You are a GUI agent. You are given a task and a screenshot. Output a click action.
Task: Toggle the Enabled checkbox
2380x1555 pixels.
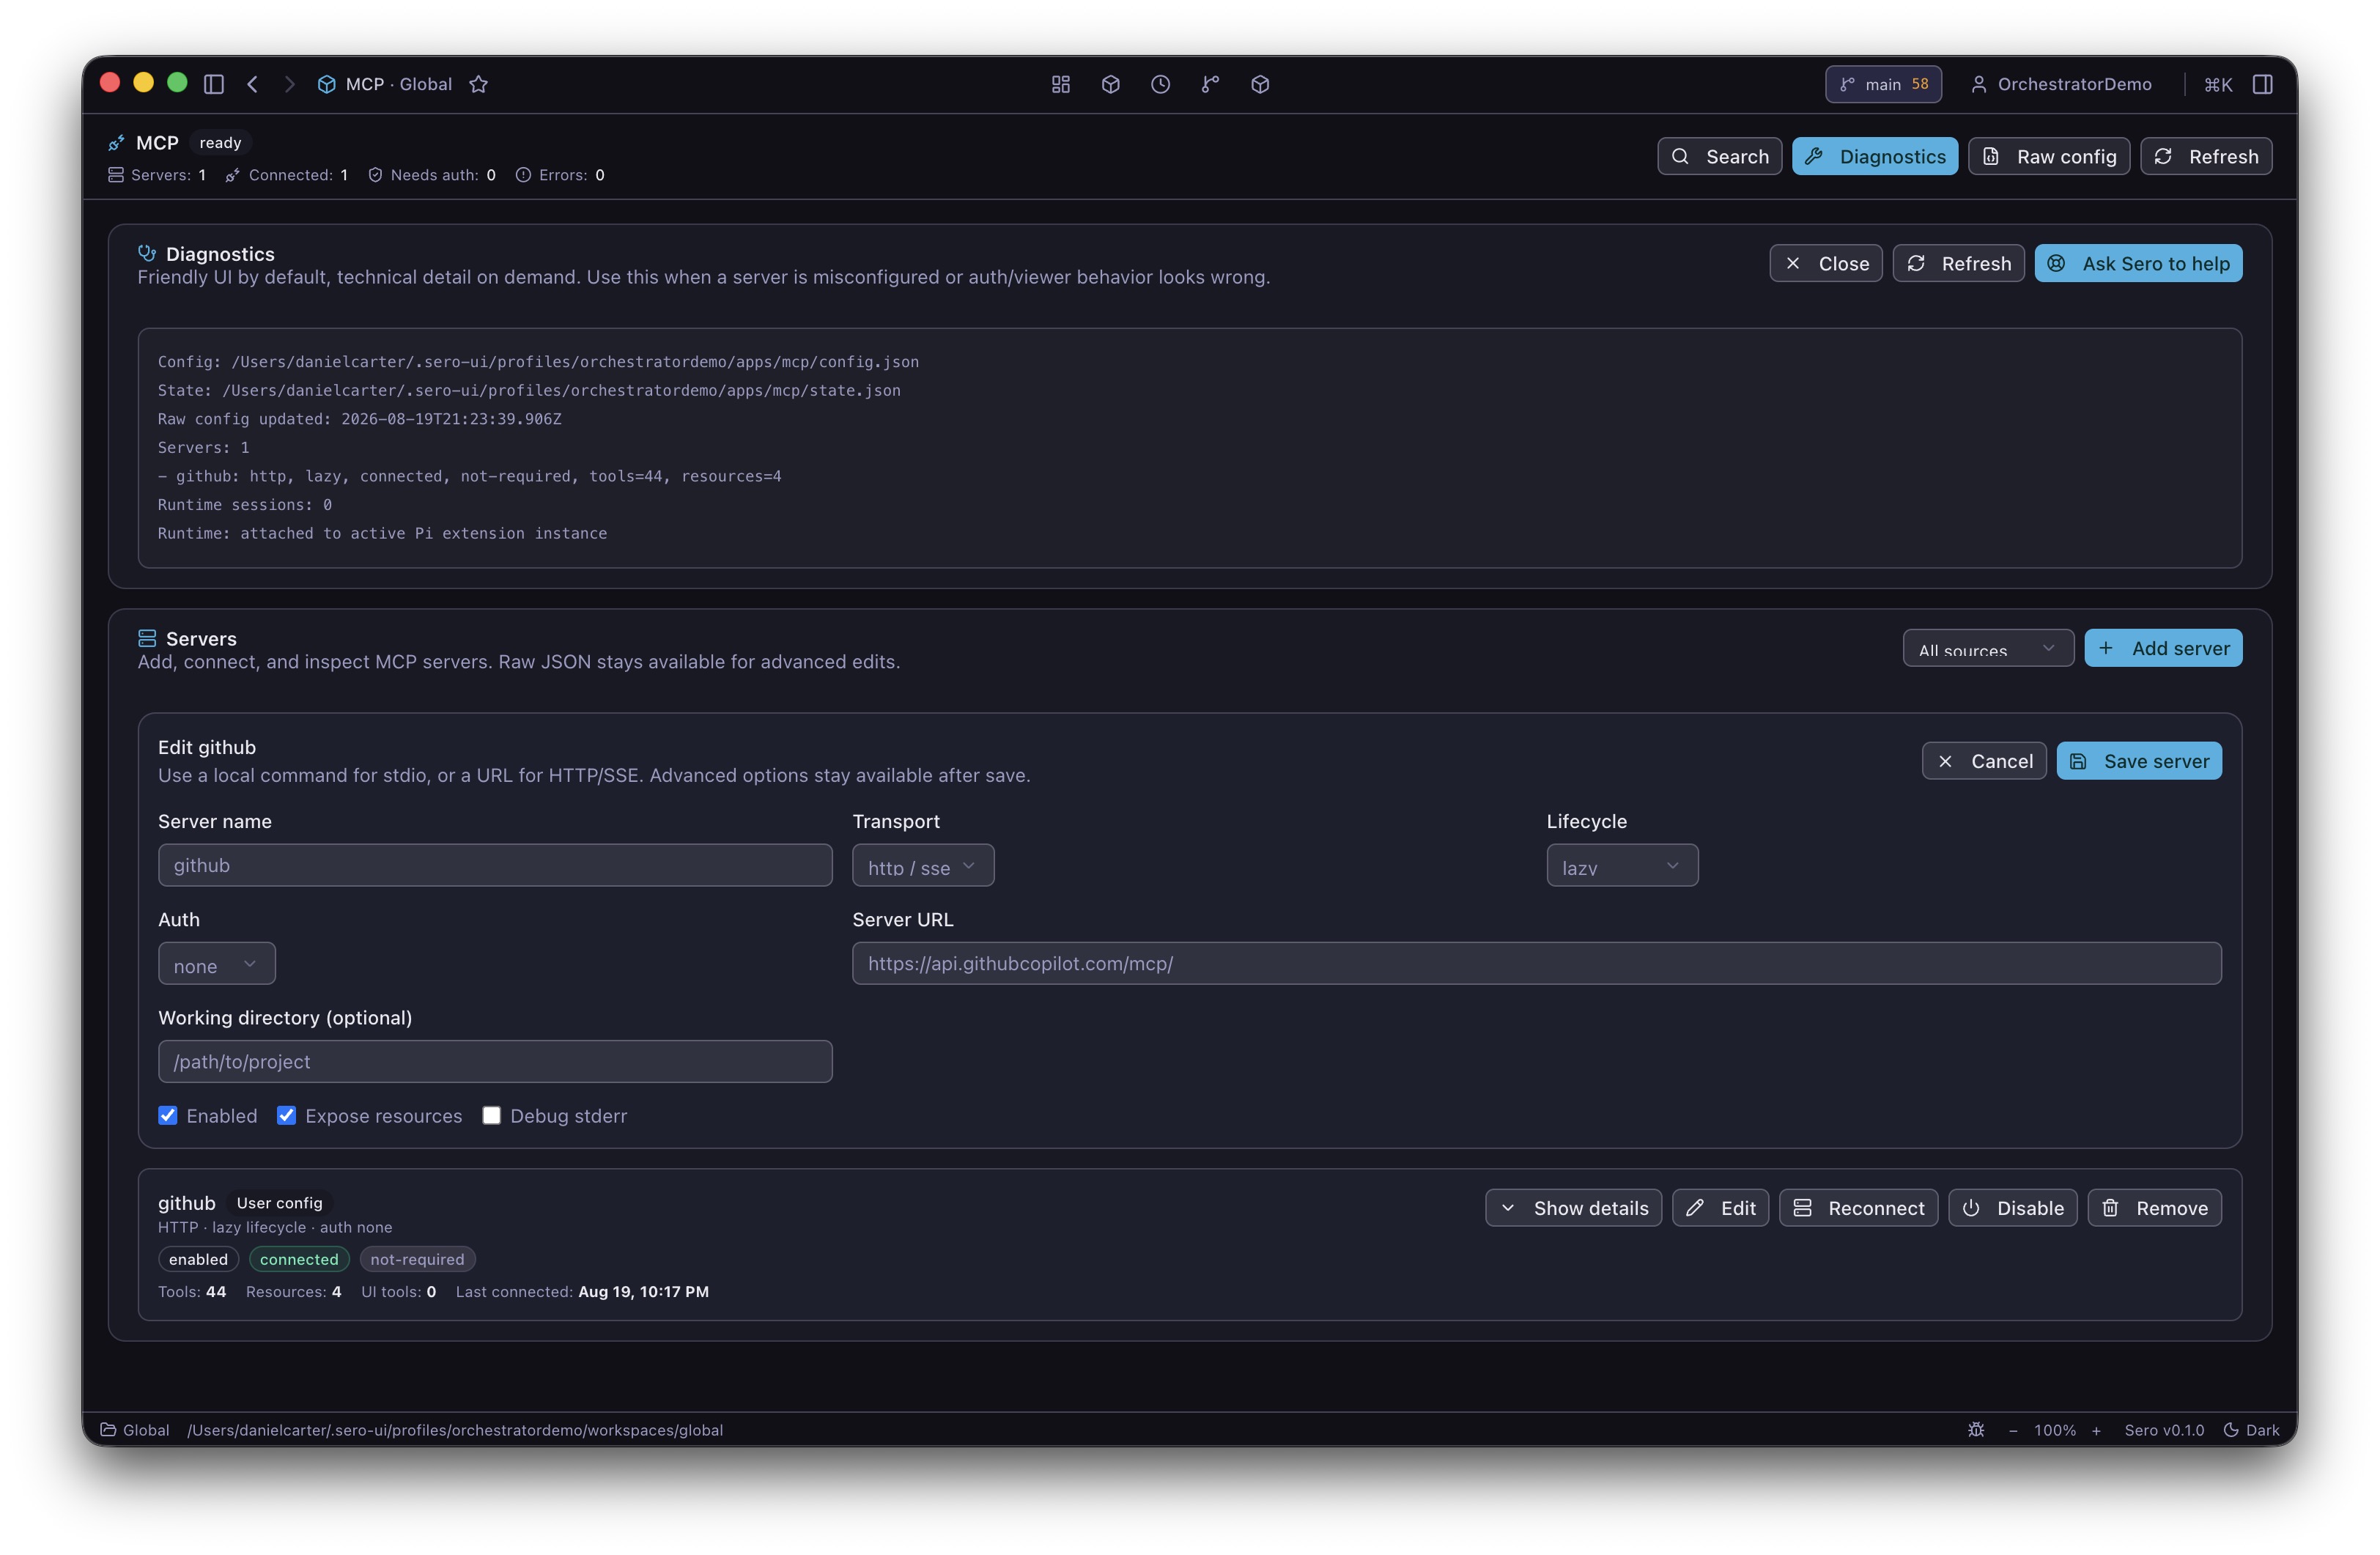coord(168,1115)
